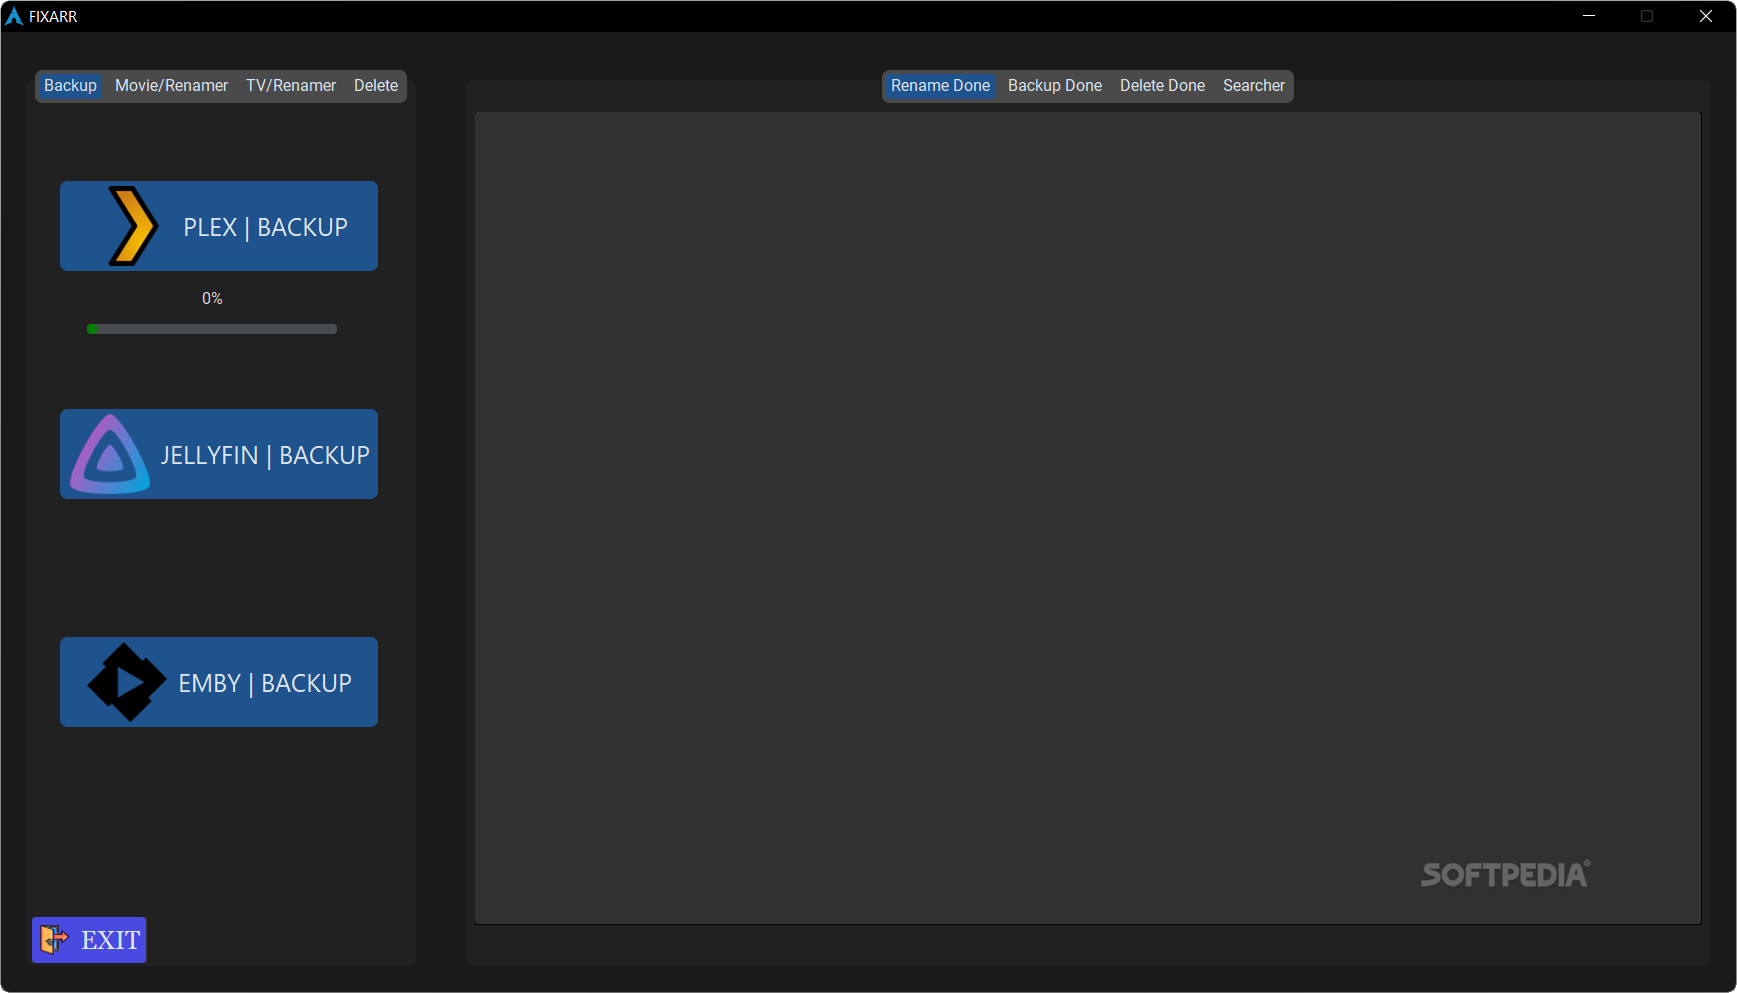Start backup via JELLYFIN | BACKUP label
The width and height of the screenshot is (1737, 993).
pyautogui.click(x=265, y=455)
